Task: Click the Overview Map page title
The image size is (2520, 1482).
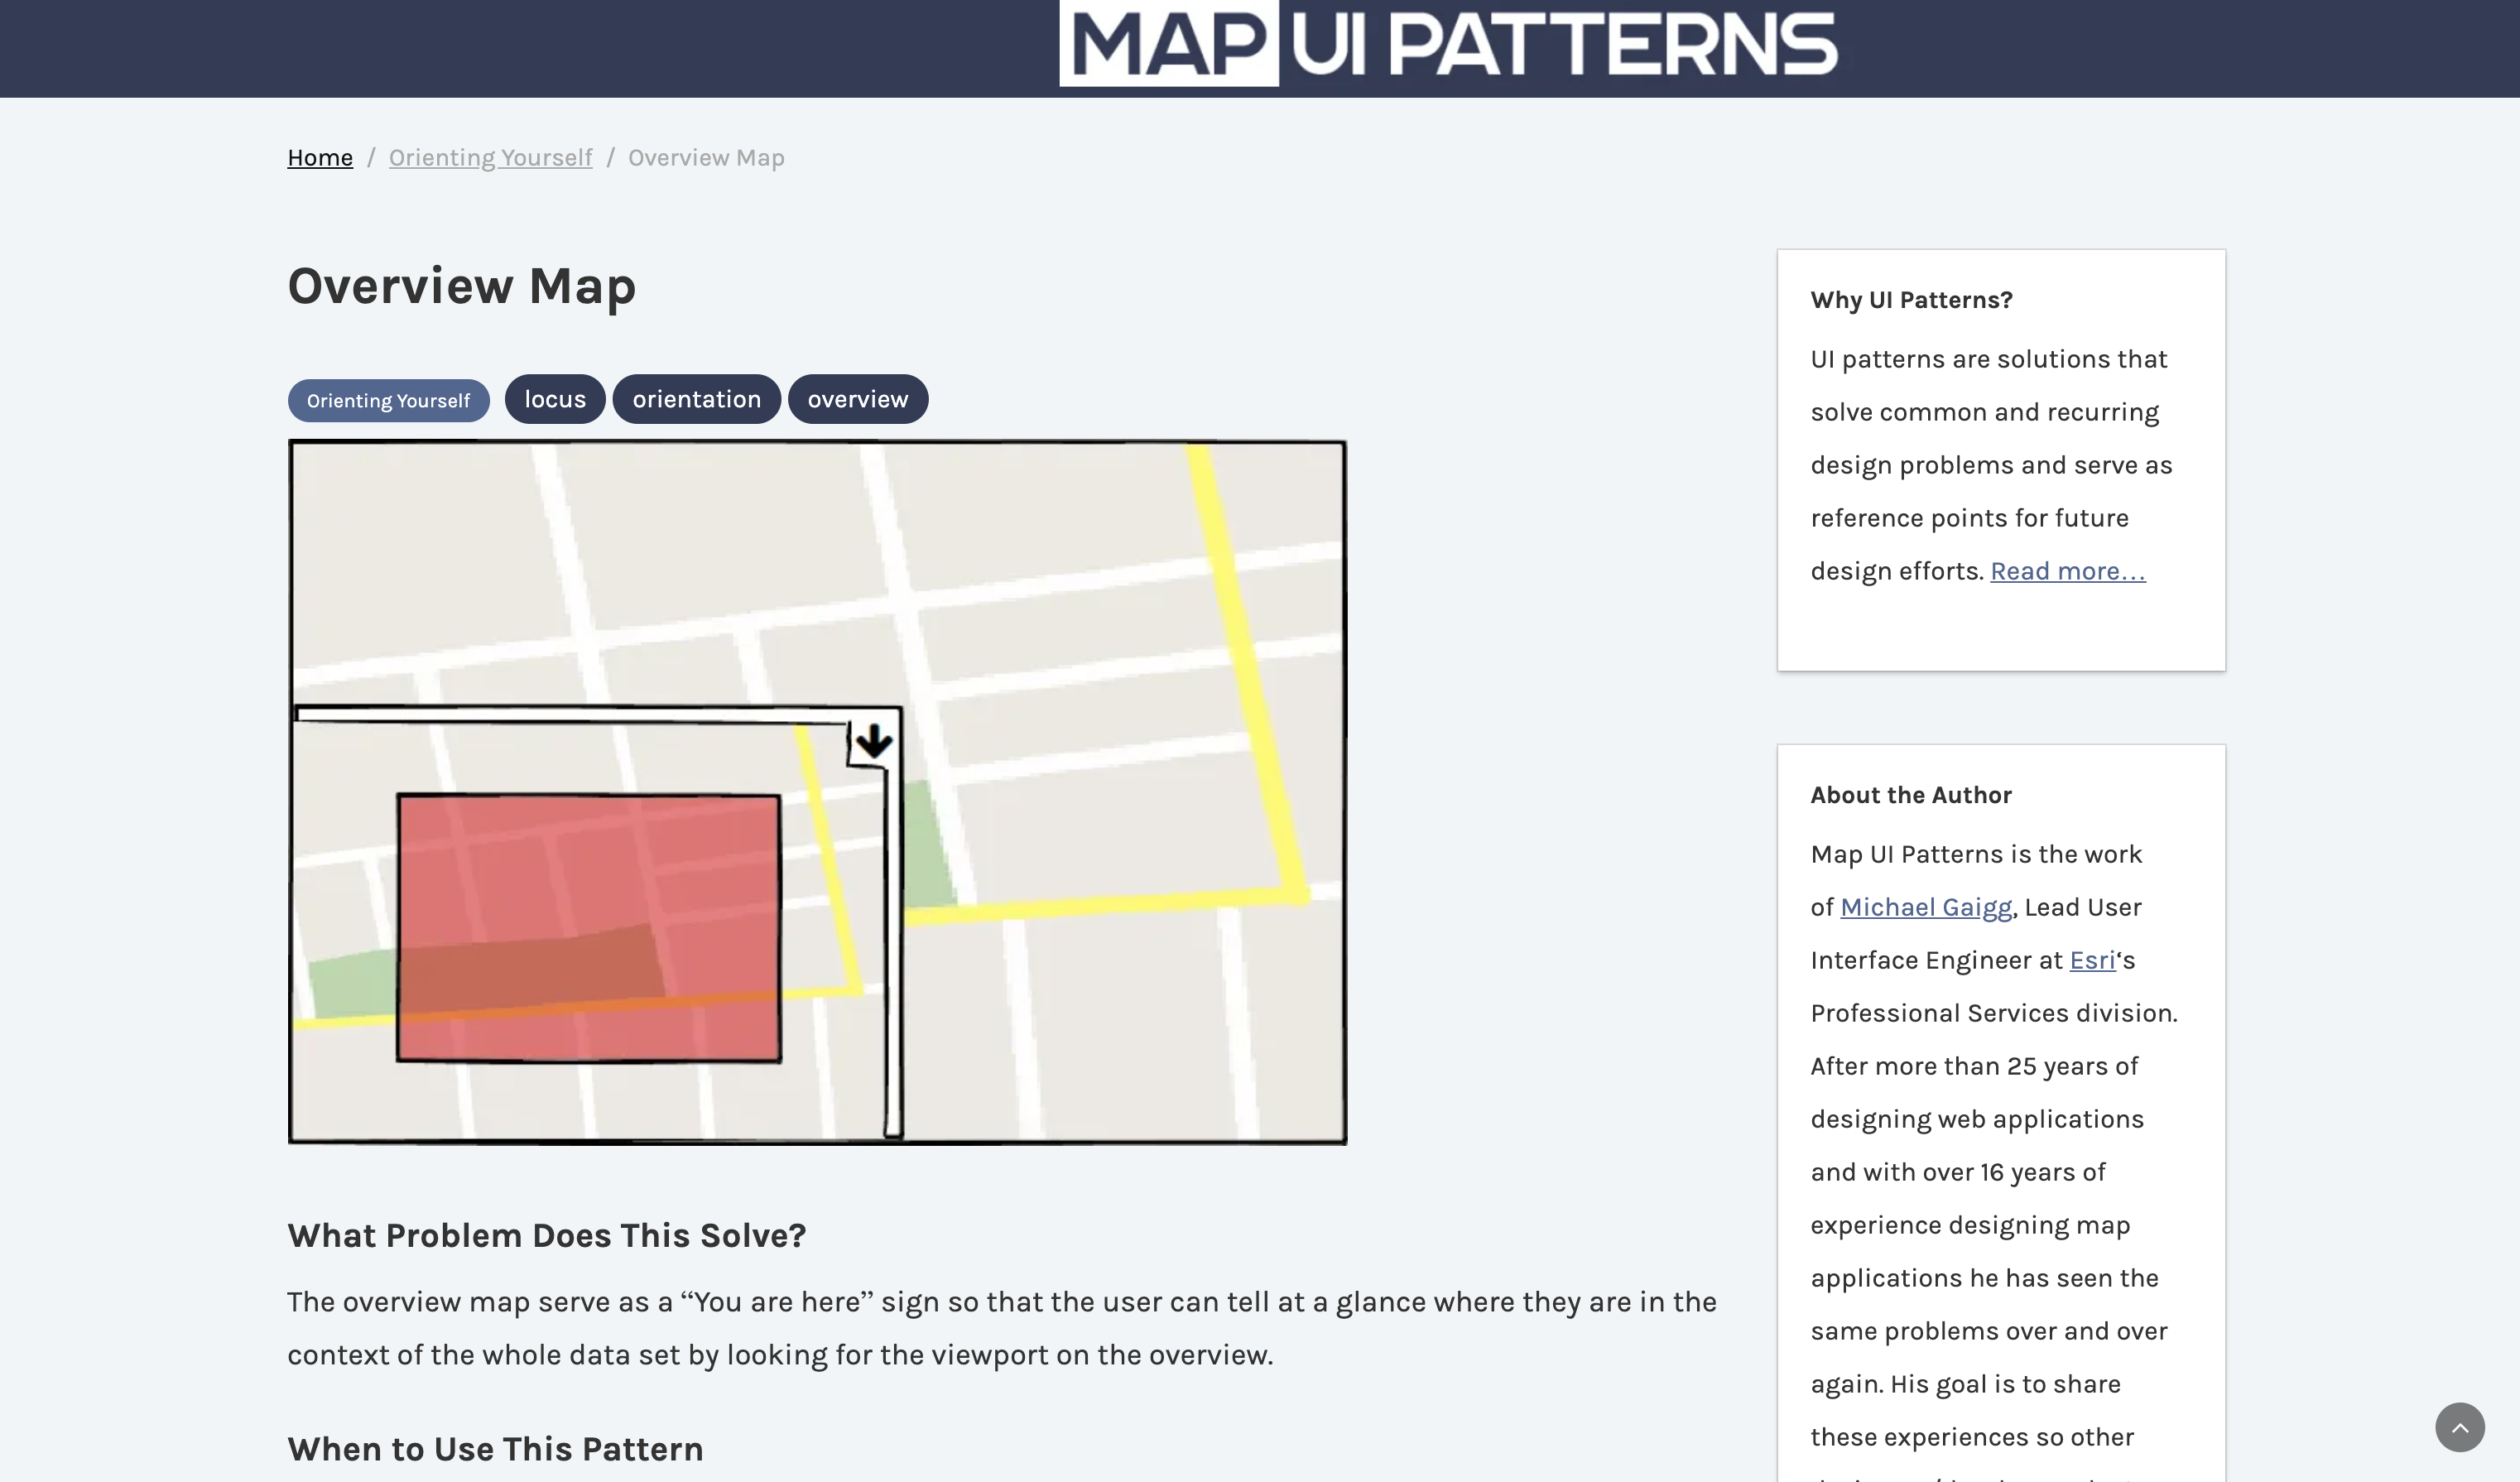Action: click(461, 287)
